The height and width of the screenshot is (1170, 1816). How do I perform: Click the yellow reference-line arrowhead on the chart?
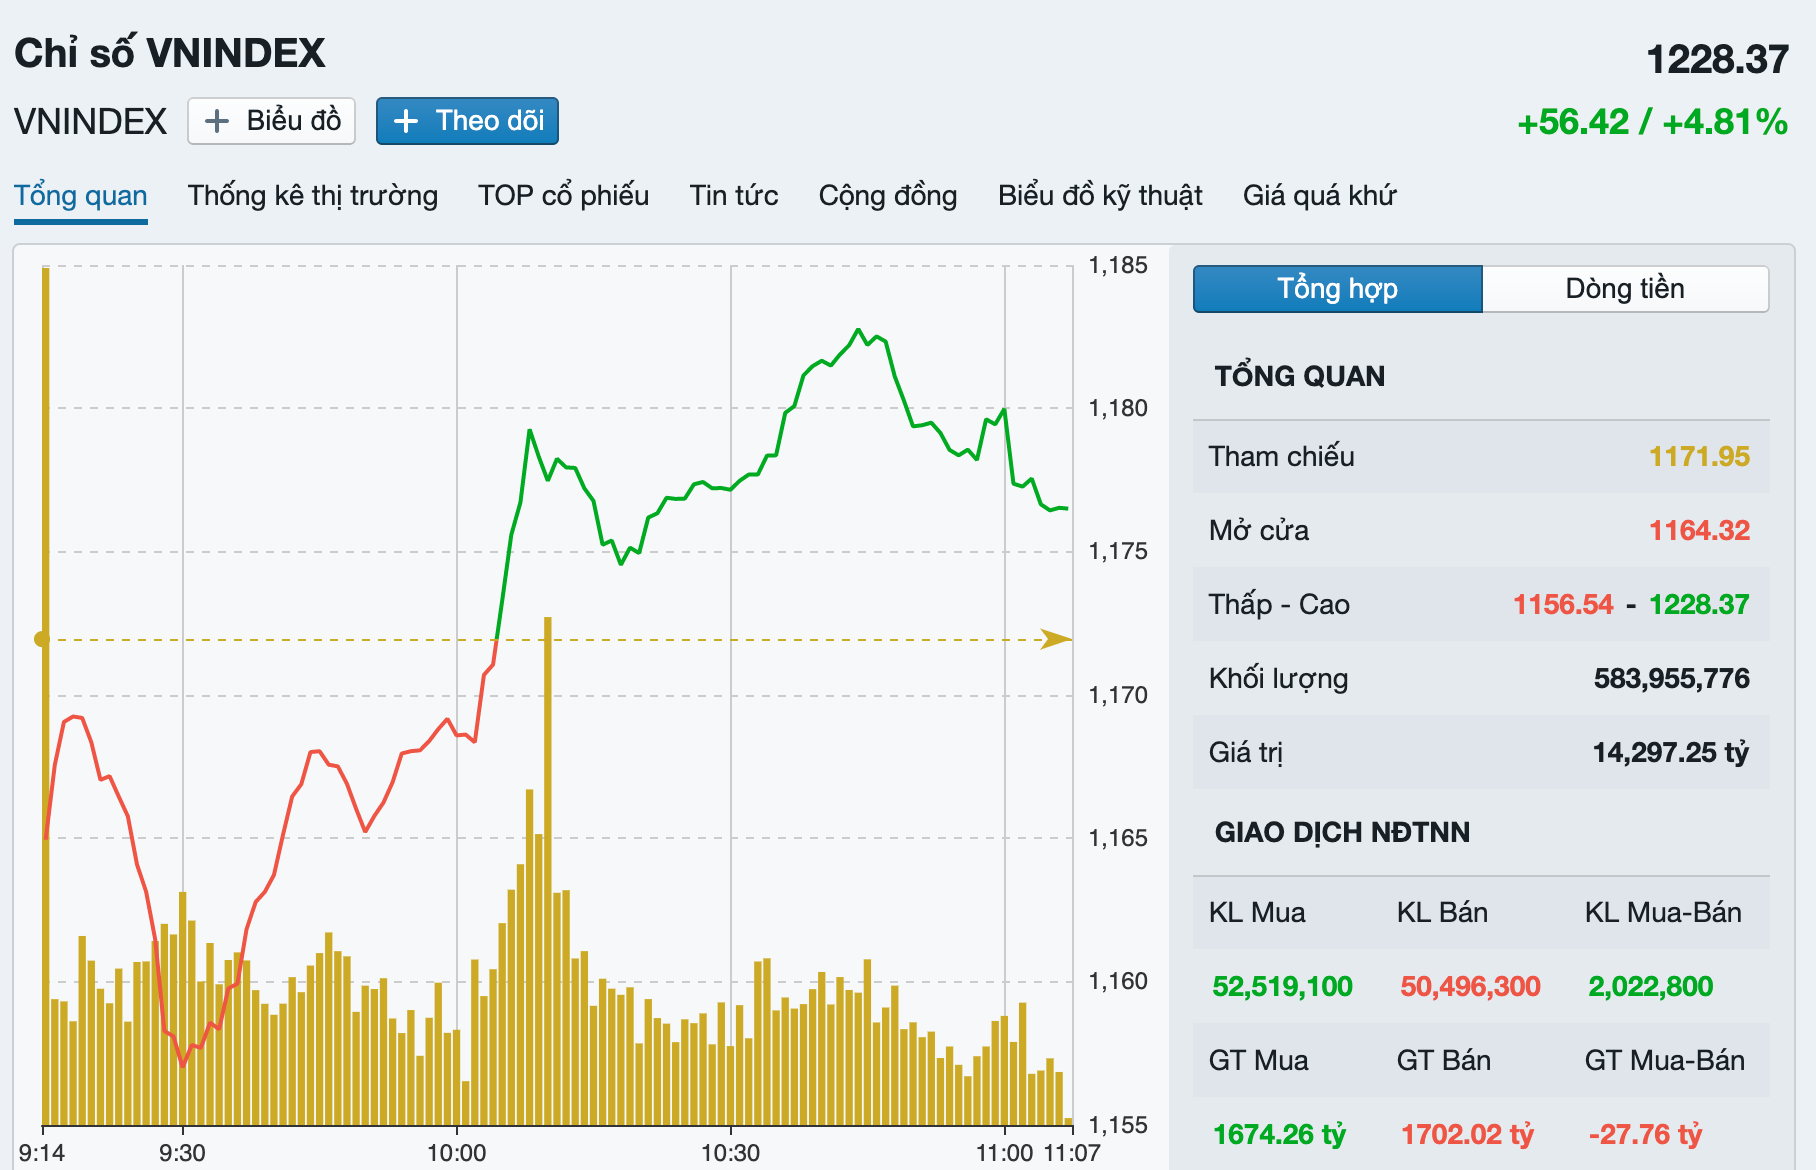point(1056,639)
